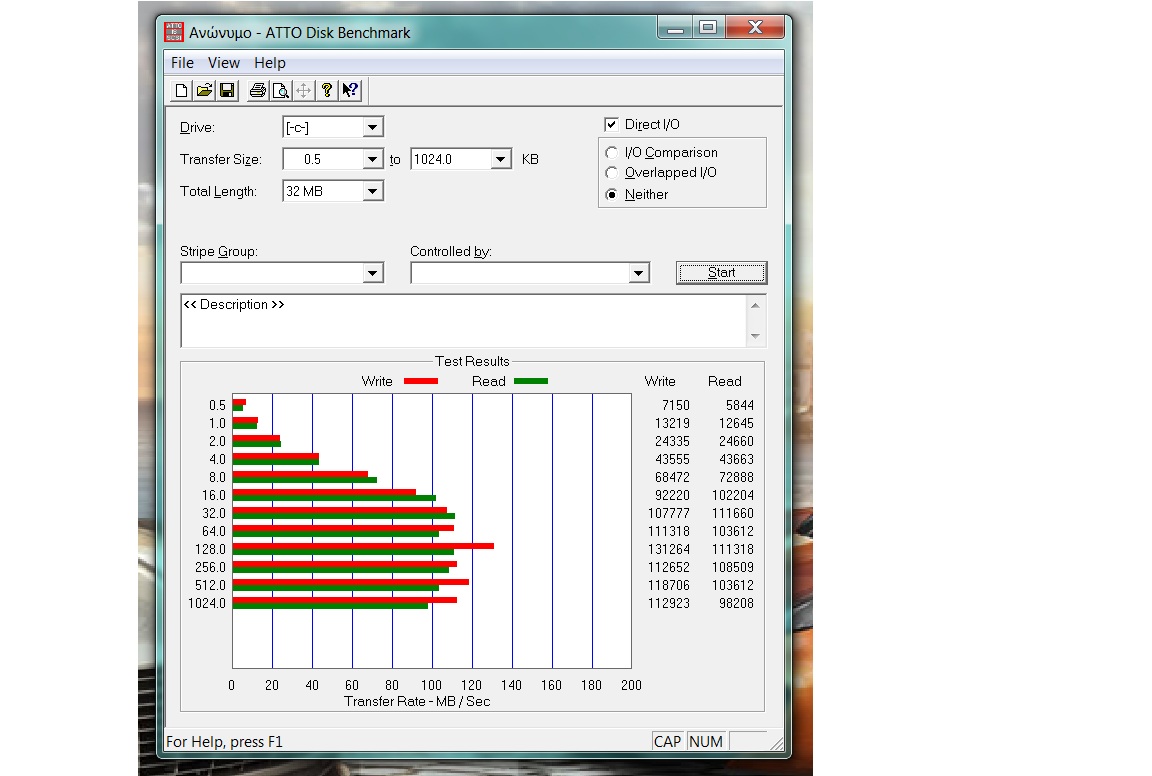
Task: Click the read value 5844
Action: click(740, 406)
